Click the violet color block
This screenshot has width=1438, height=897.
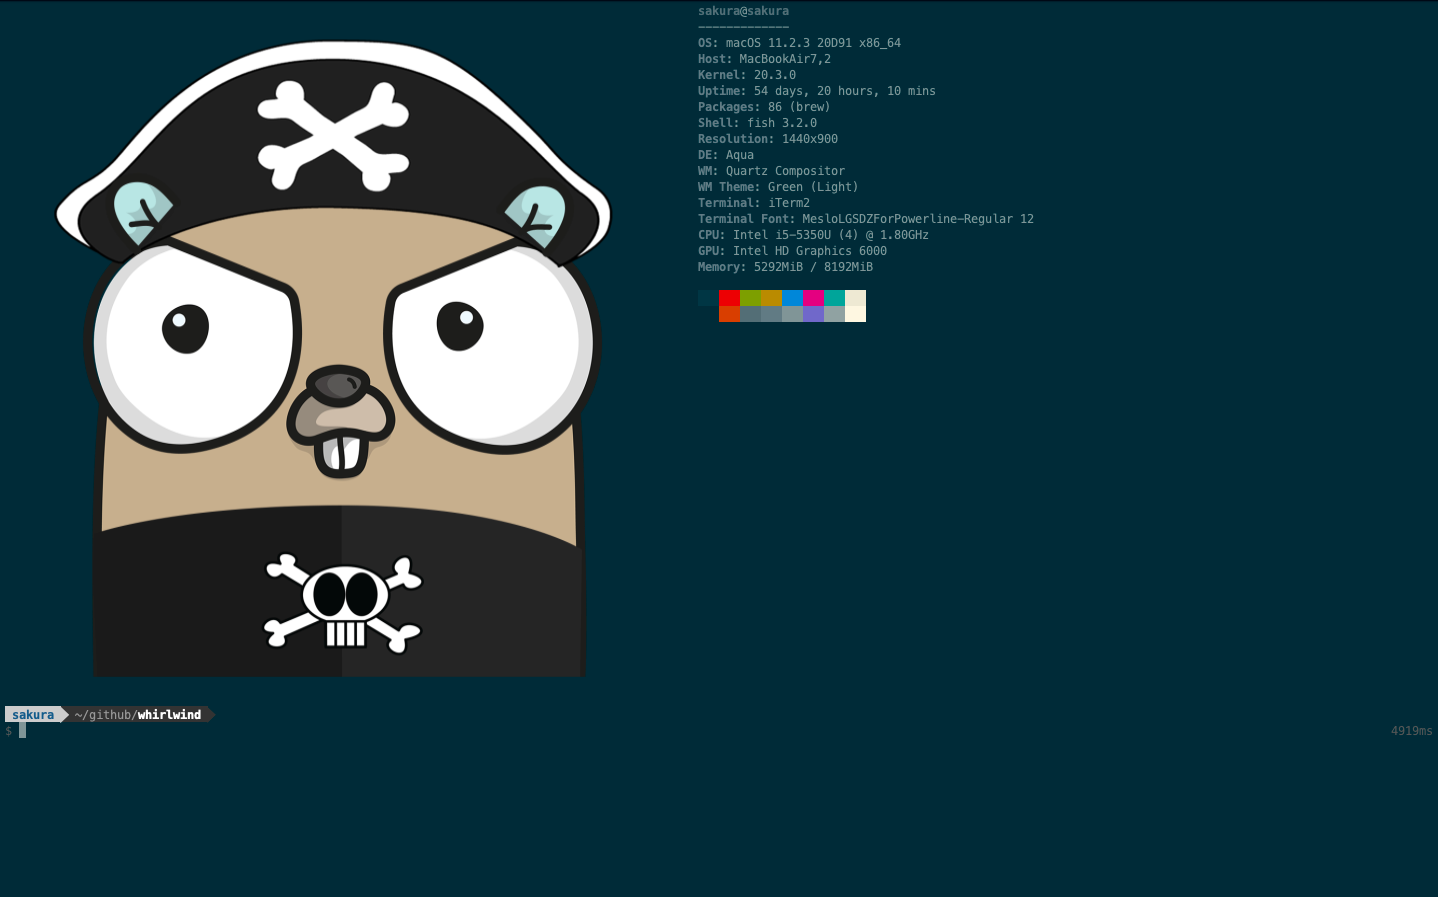[x=813, y=314]
